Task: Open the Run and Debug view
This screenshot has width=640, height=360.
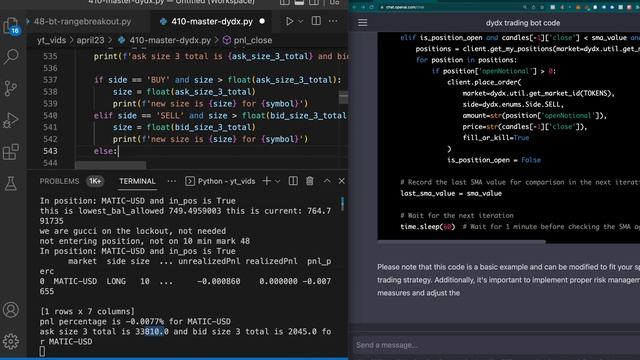Action: click(x=11, y=120)
